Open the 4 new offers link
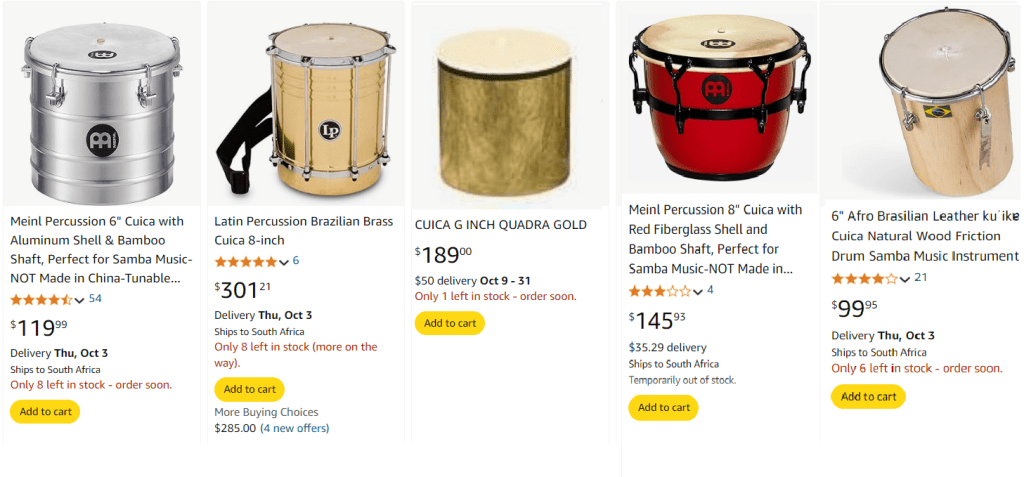Screen dimensions: 1024x477 pyautogui.click(x=294, y=428)
